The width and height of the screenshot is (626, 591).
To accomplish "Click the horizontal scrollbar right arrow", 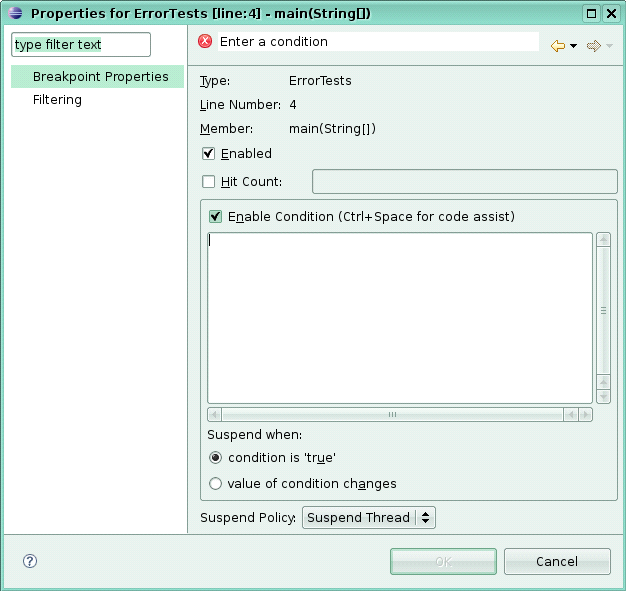I will pyautogui.click(x=586, y=414).
